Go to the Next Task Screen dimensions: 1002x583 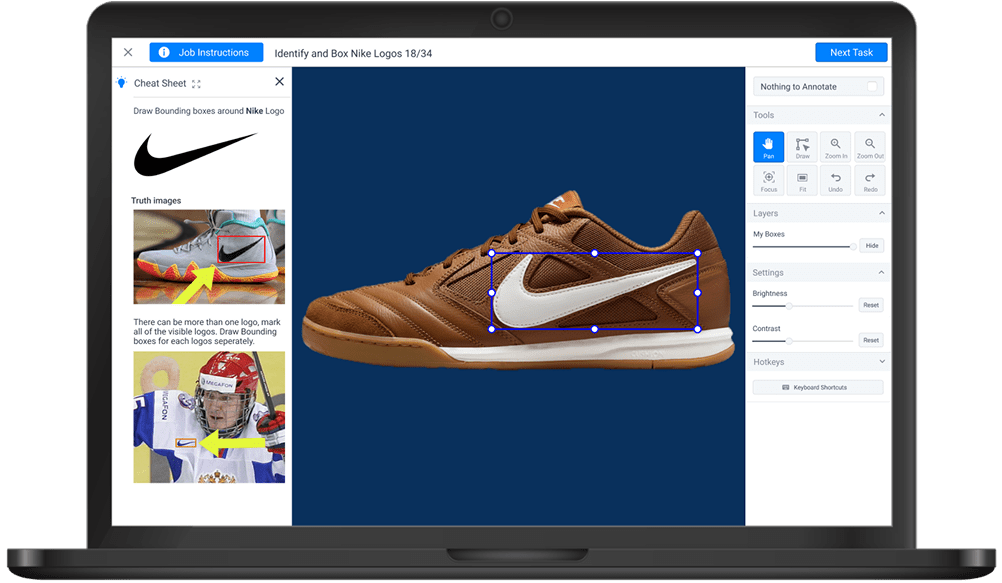[851, 52]
